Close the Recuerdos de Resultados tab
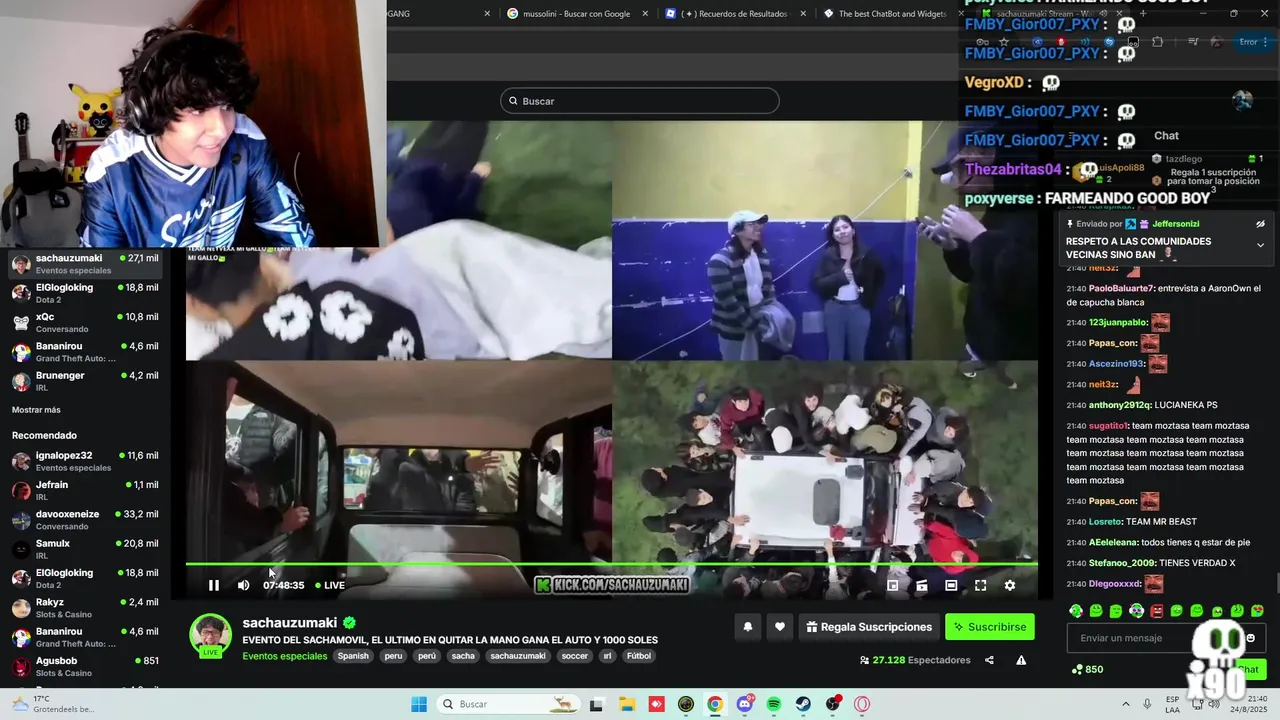Image resolution: width=1280 pixels, height=720 pixels. click(x=802, y=14)
